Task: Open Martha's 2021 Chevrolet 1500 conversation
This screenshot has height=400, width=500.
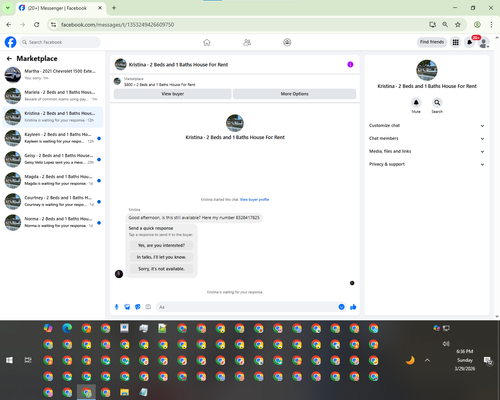Action: point(53,75)
